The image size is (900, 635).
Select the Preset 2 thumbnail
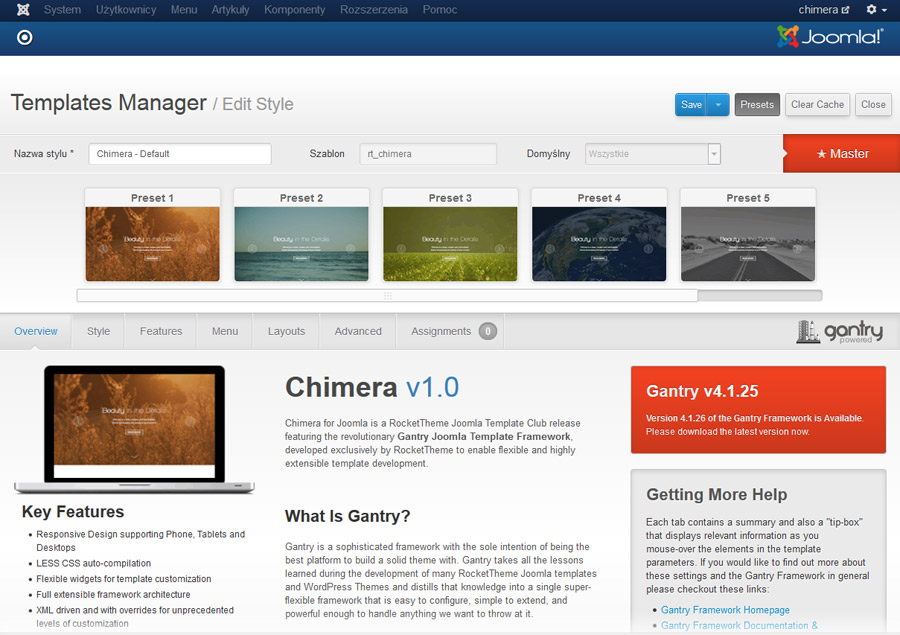tap(301, 236)
